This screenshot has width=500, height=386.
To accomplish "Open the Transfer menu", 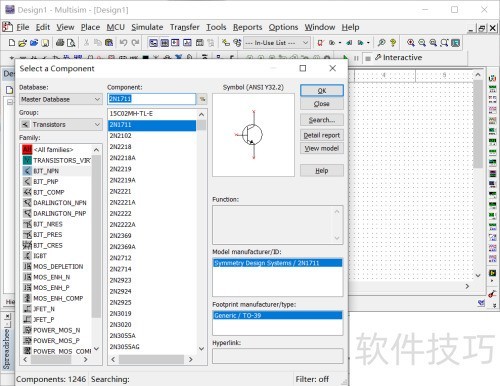I will (x=185, y=27).
